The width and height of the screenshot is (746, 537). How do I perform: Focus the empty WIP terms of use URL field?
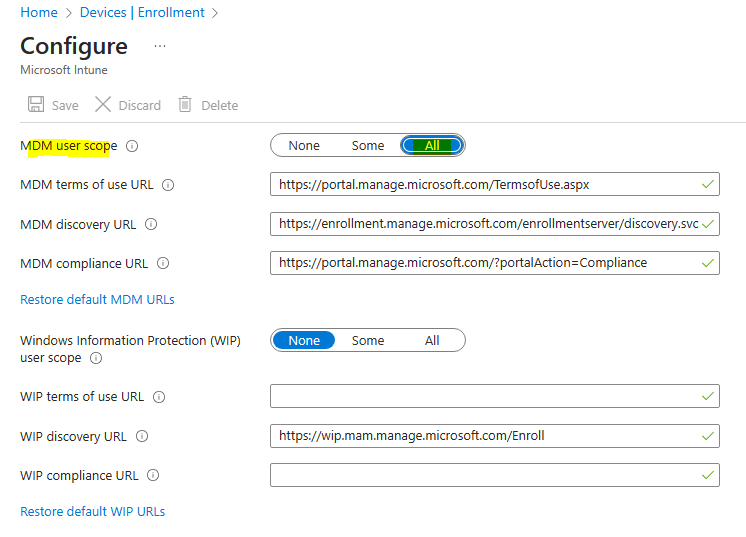coord(495,396)
